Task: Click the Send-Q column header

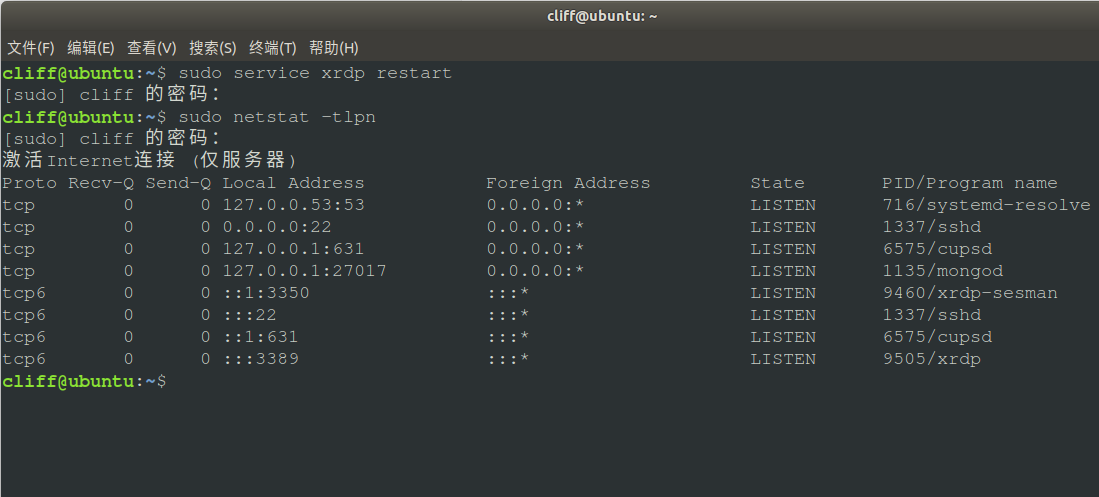Action: tap(178, 183)
